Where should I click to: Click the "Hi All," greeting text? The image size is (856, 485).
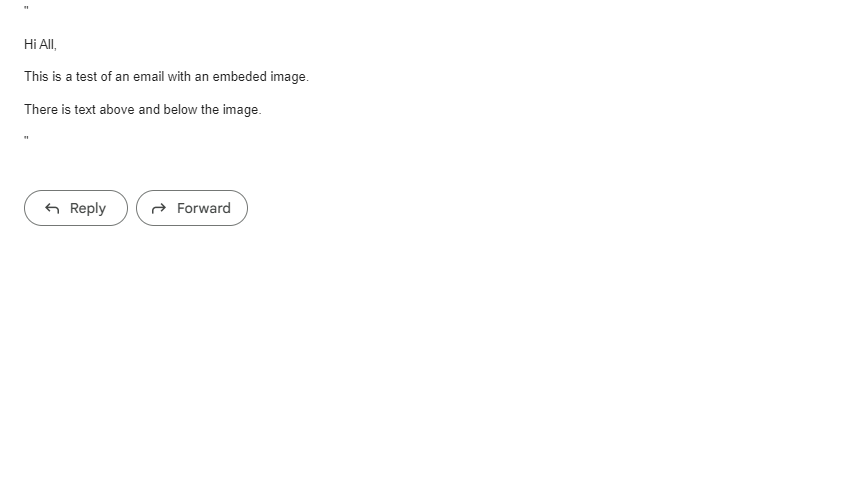(40, 45)
